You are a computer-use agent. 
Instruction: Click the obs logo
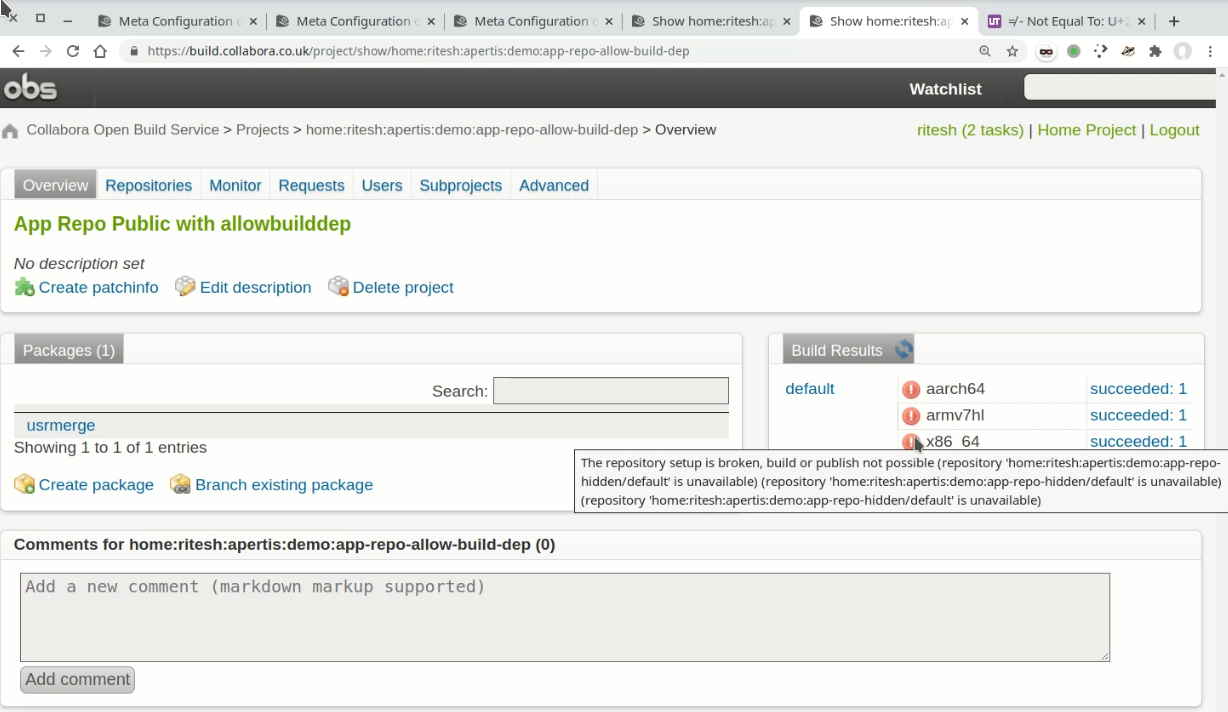click(x=30, y=88)
